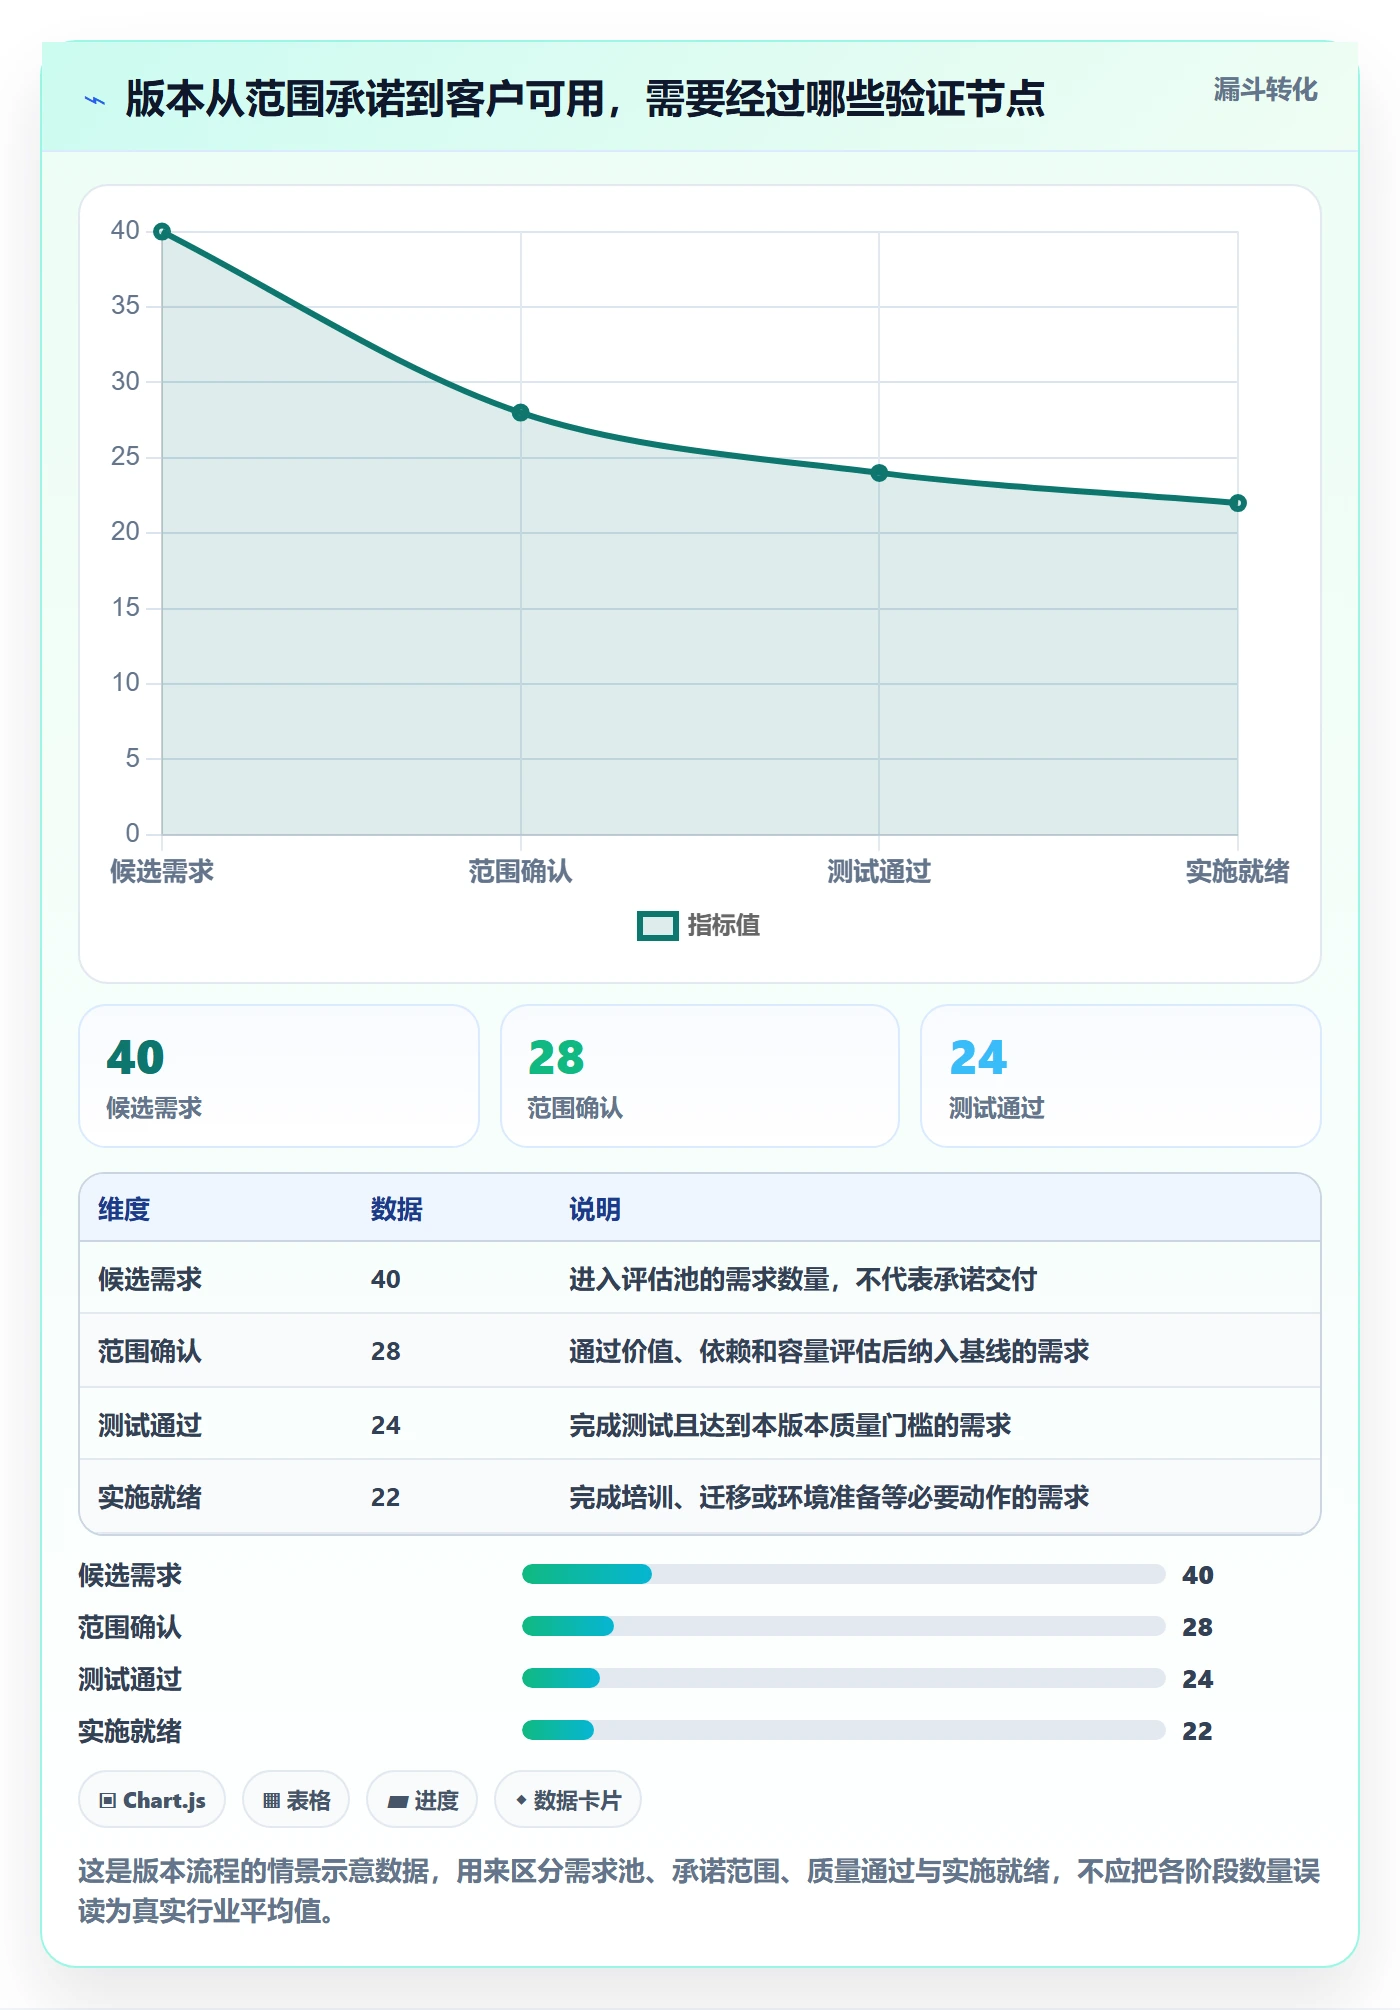Toggle the 指标值 legend swatch under the chart
The height and width of the screenshot is (2010, 1400).
coord(658,926)
